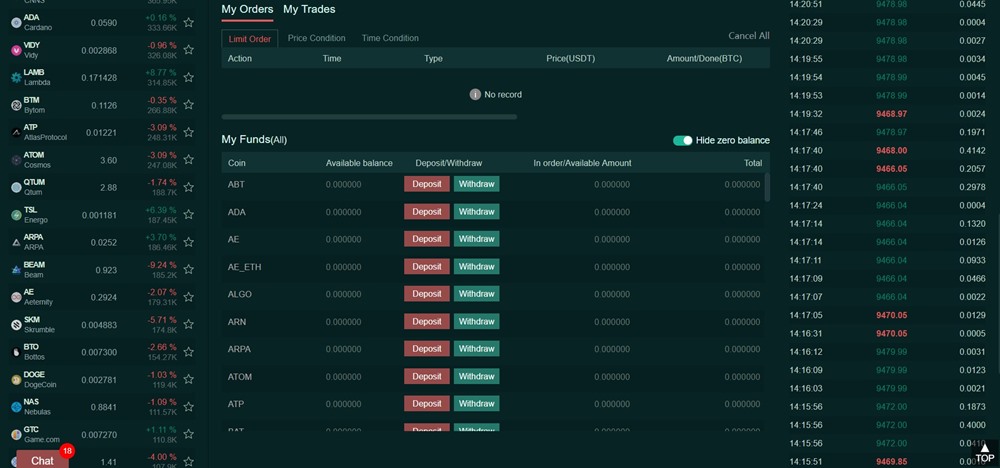
Task: Toggle Hide zero balance switch
Action: 683,141
